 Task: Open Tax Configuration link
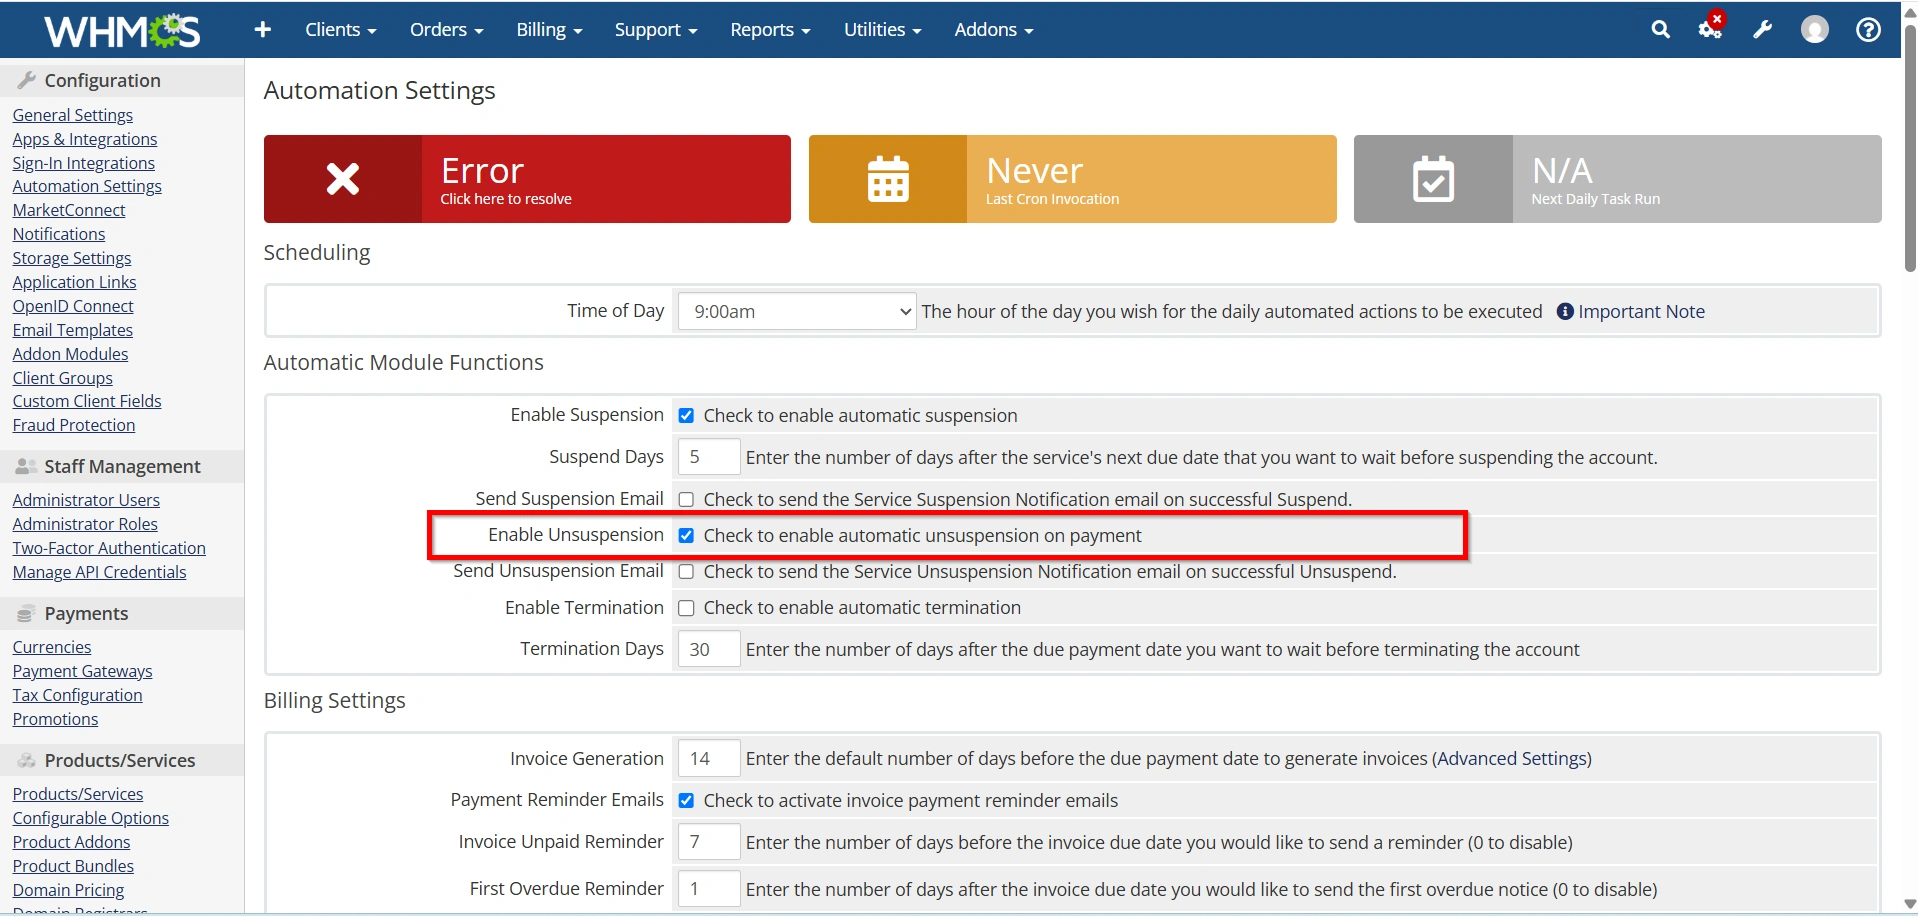tap(77, 695)
